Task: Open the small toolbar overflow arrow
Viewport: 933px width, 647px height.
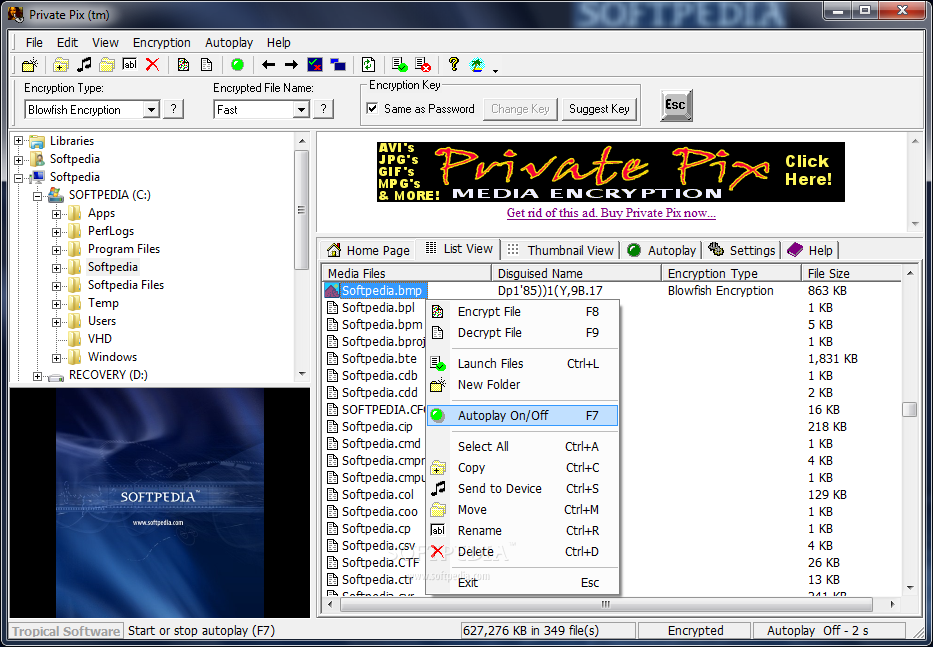Action: tap(495, 70)
